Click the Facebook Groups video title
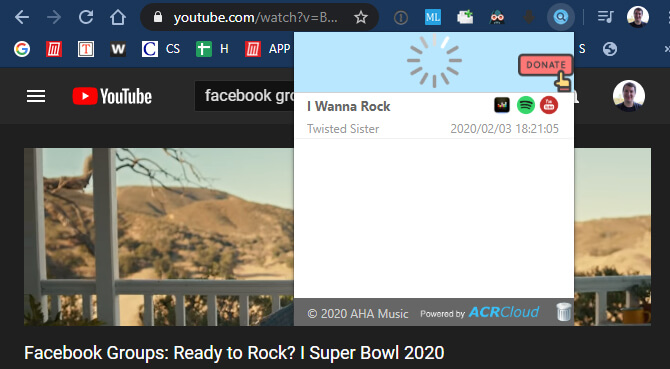This screenshot has width=670, height=369. [x=234, y=353]
